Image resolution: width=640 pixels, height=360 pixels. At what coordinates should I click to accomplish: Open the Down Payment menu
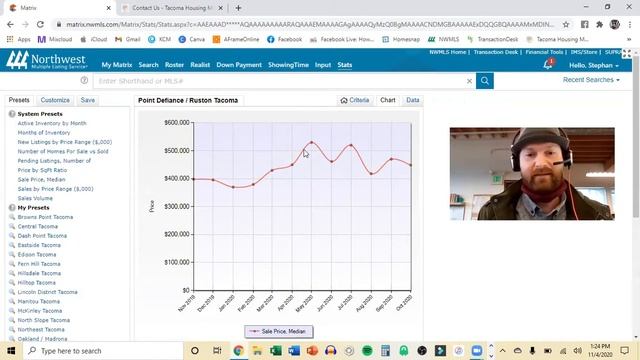coord(239,65)
